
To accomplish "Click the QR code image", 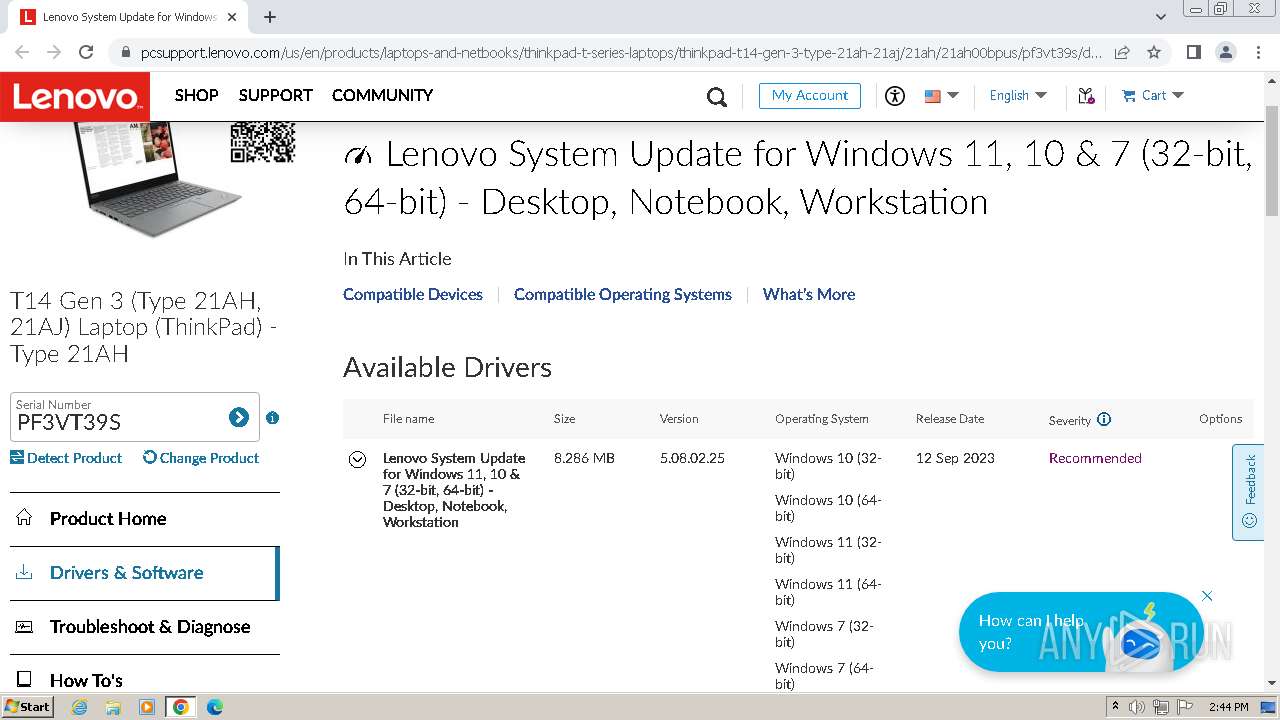I will [263, 142].
